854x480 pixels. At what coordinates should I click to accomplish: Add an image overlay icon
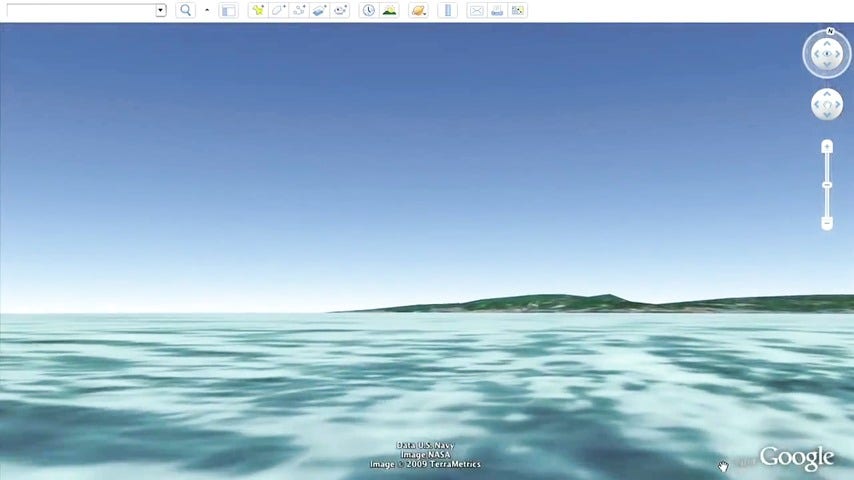point(320,10)
